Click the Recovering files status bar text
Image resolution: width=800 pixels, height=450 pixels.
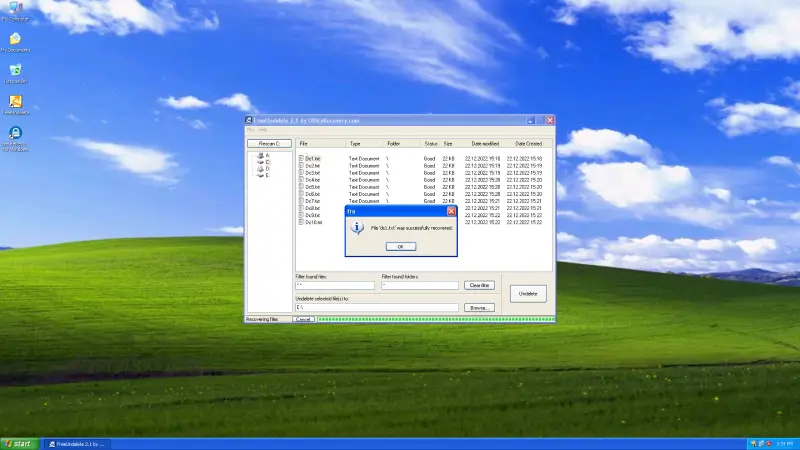[262, 319]
